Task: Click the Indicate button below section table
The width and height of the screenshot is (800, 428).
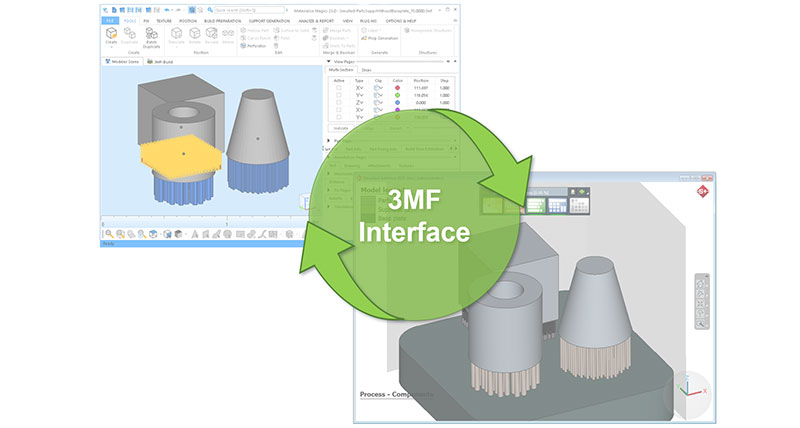Action: tap(341, 128)
